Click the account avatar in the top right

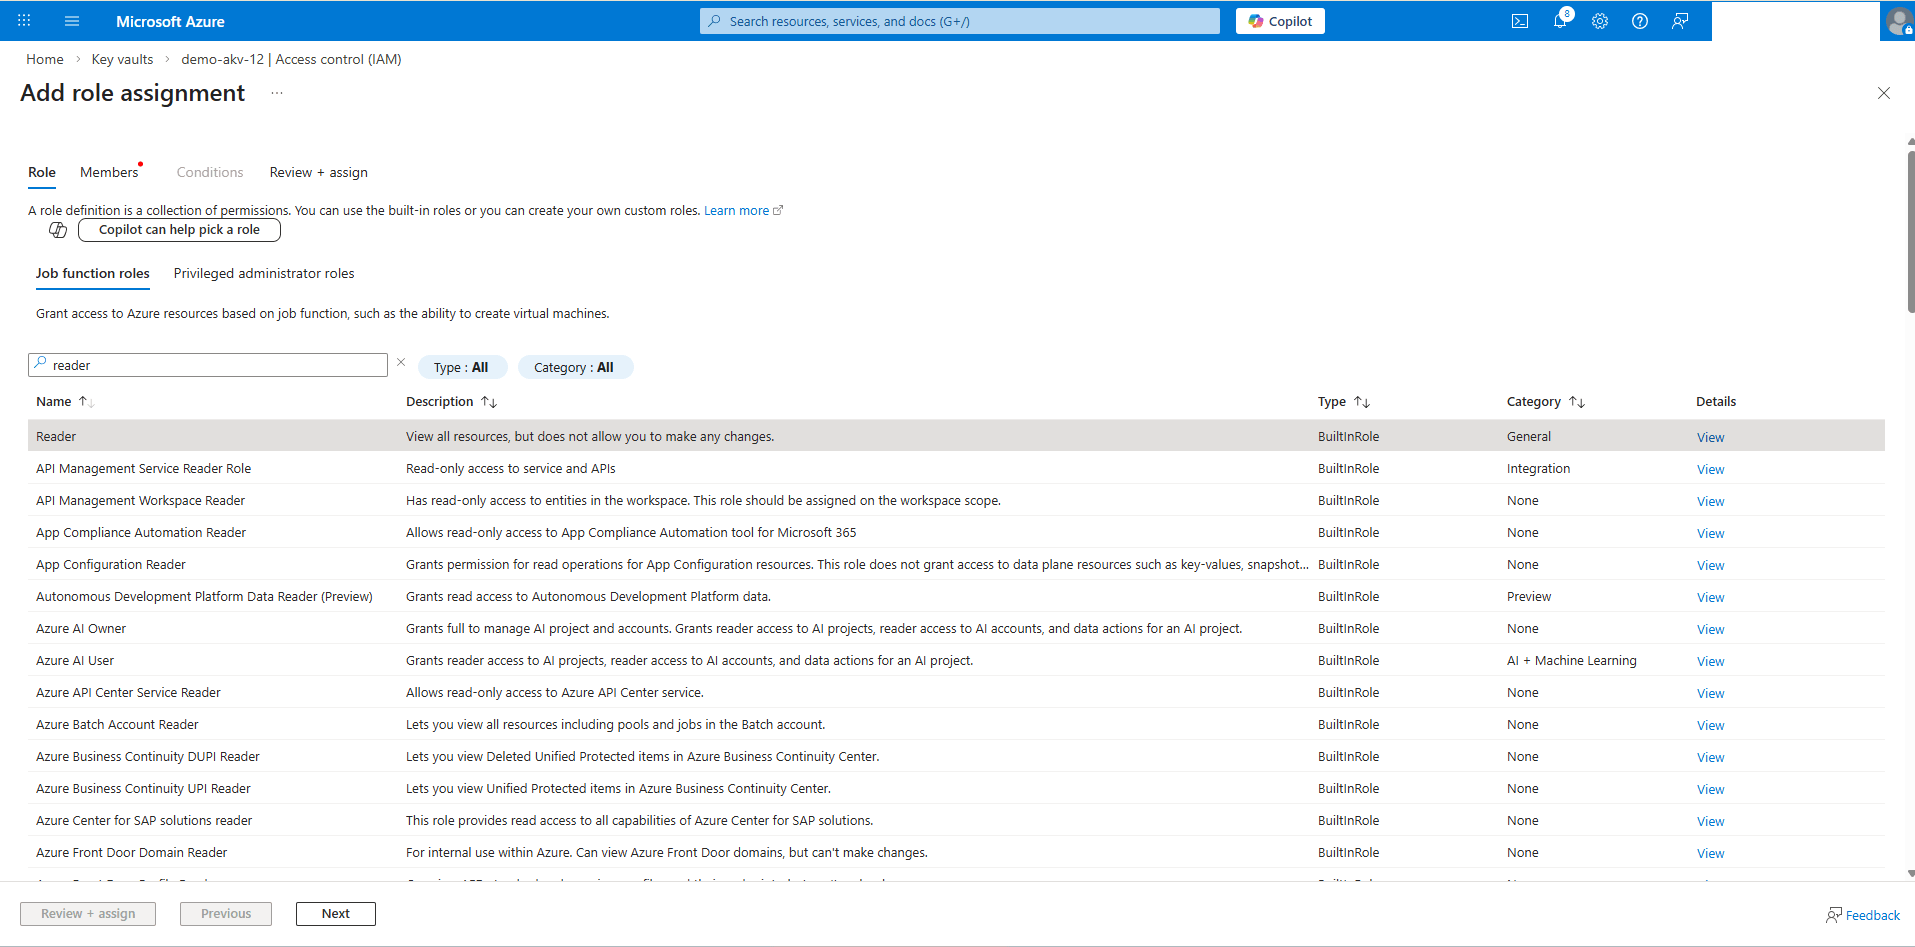click(x=1899, y=20)
